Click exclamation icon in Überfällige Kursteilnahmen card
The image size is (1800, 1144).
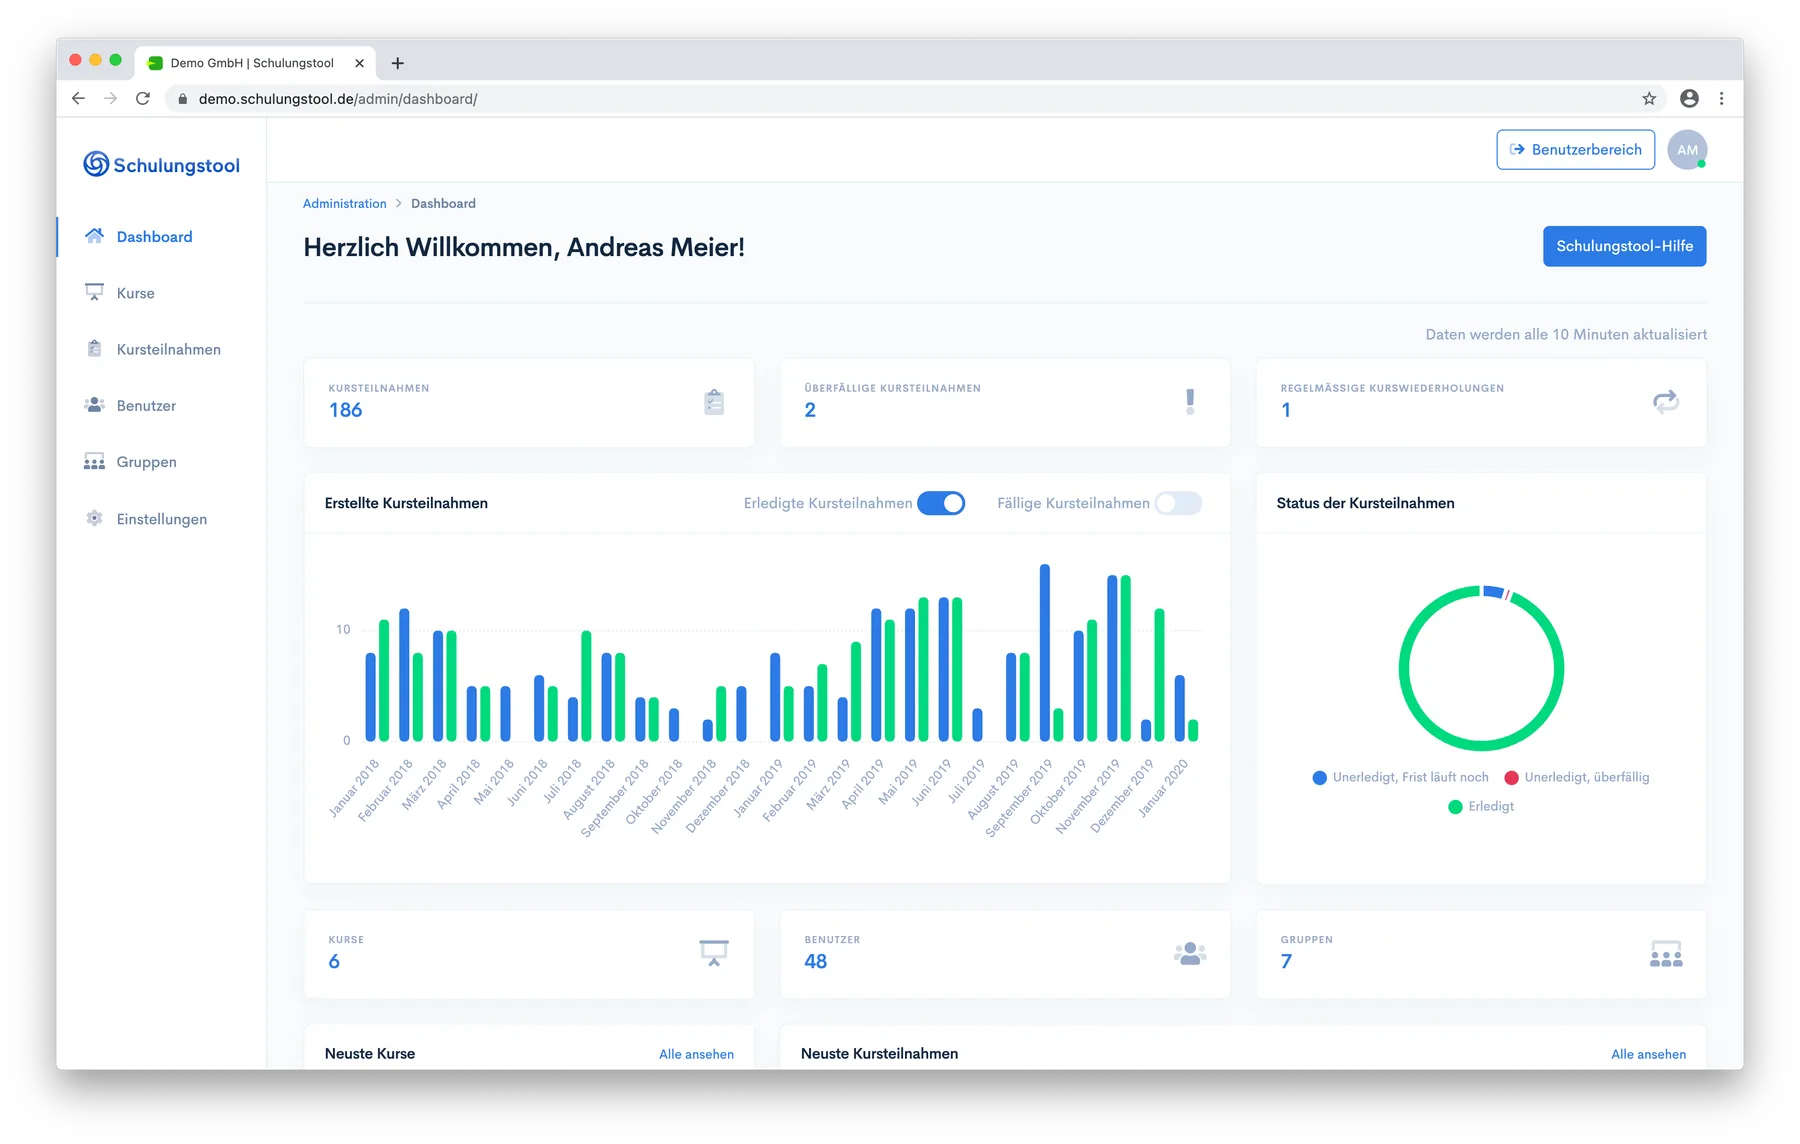point(1190,402)
